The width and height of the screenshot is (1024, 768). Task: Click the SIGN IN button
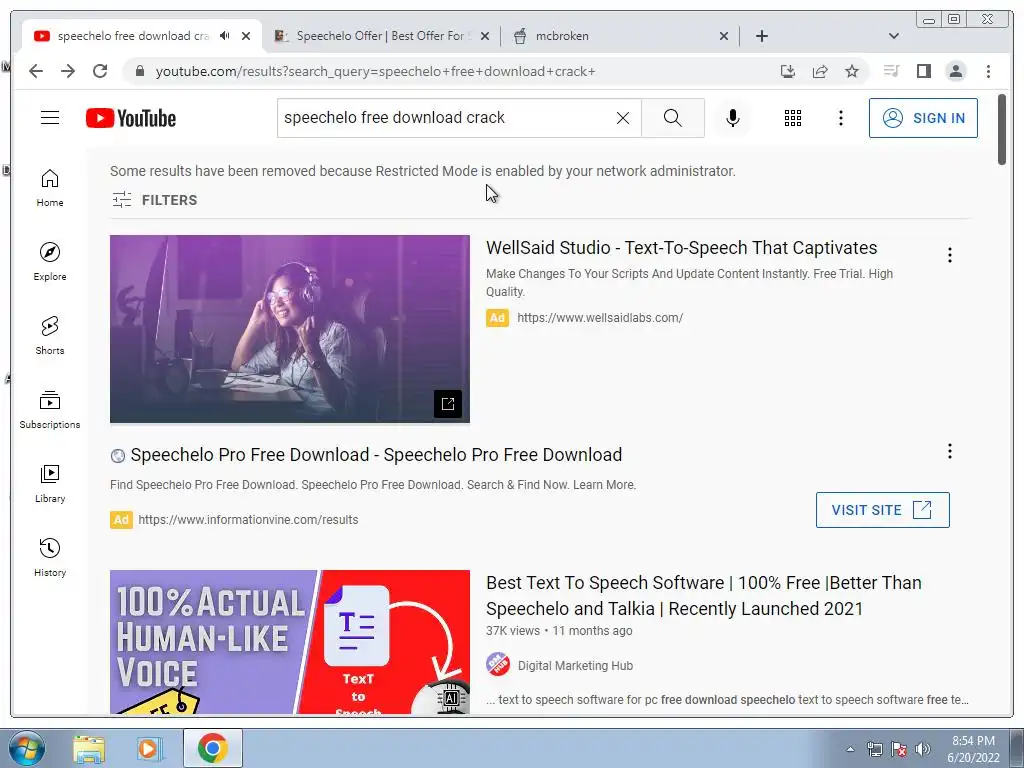923,118
